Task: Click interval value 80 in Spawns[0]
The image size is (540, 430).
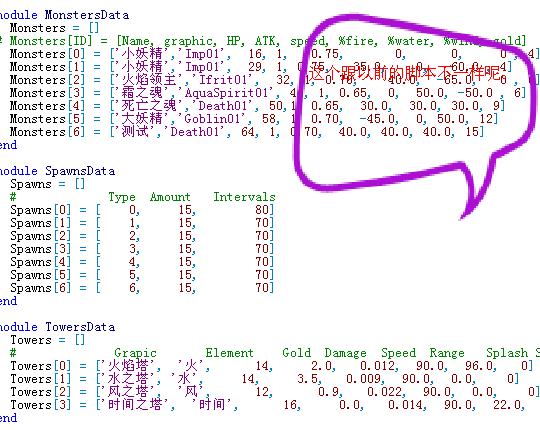Action: pyautogui.click(x=262, y=210)
